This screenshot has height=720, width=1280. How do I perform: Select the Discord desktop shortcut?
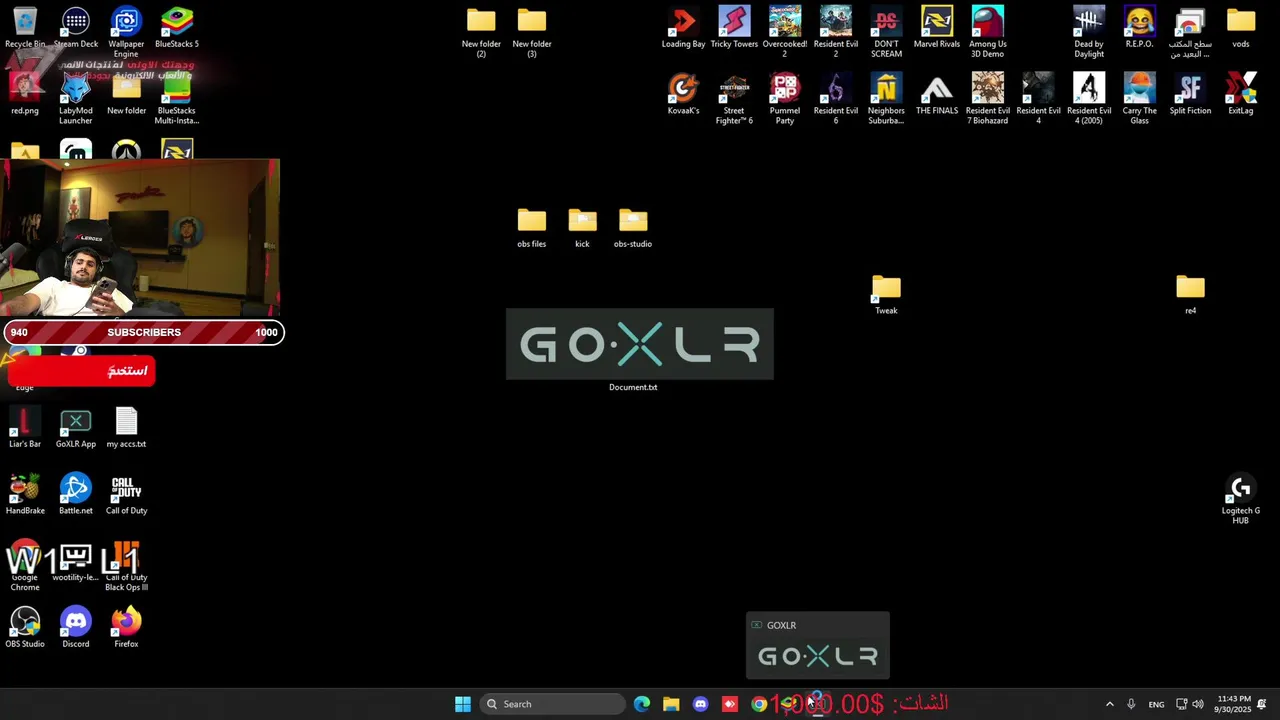click(76, 628)
